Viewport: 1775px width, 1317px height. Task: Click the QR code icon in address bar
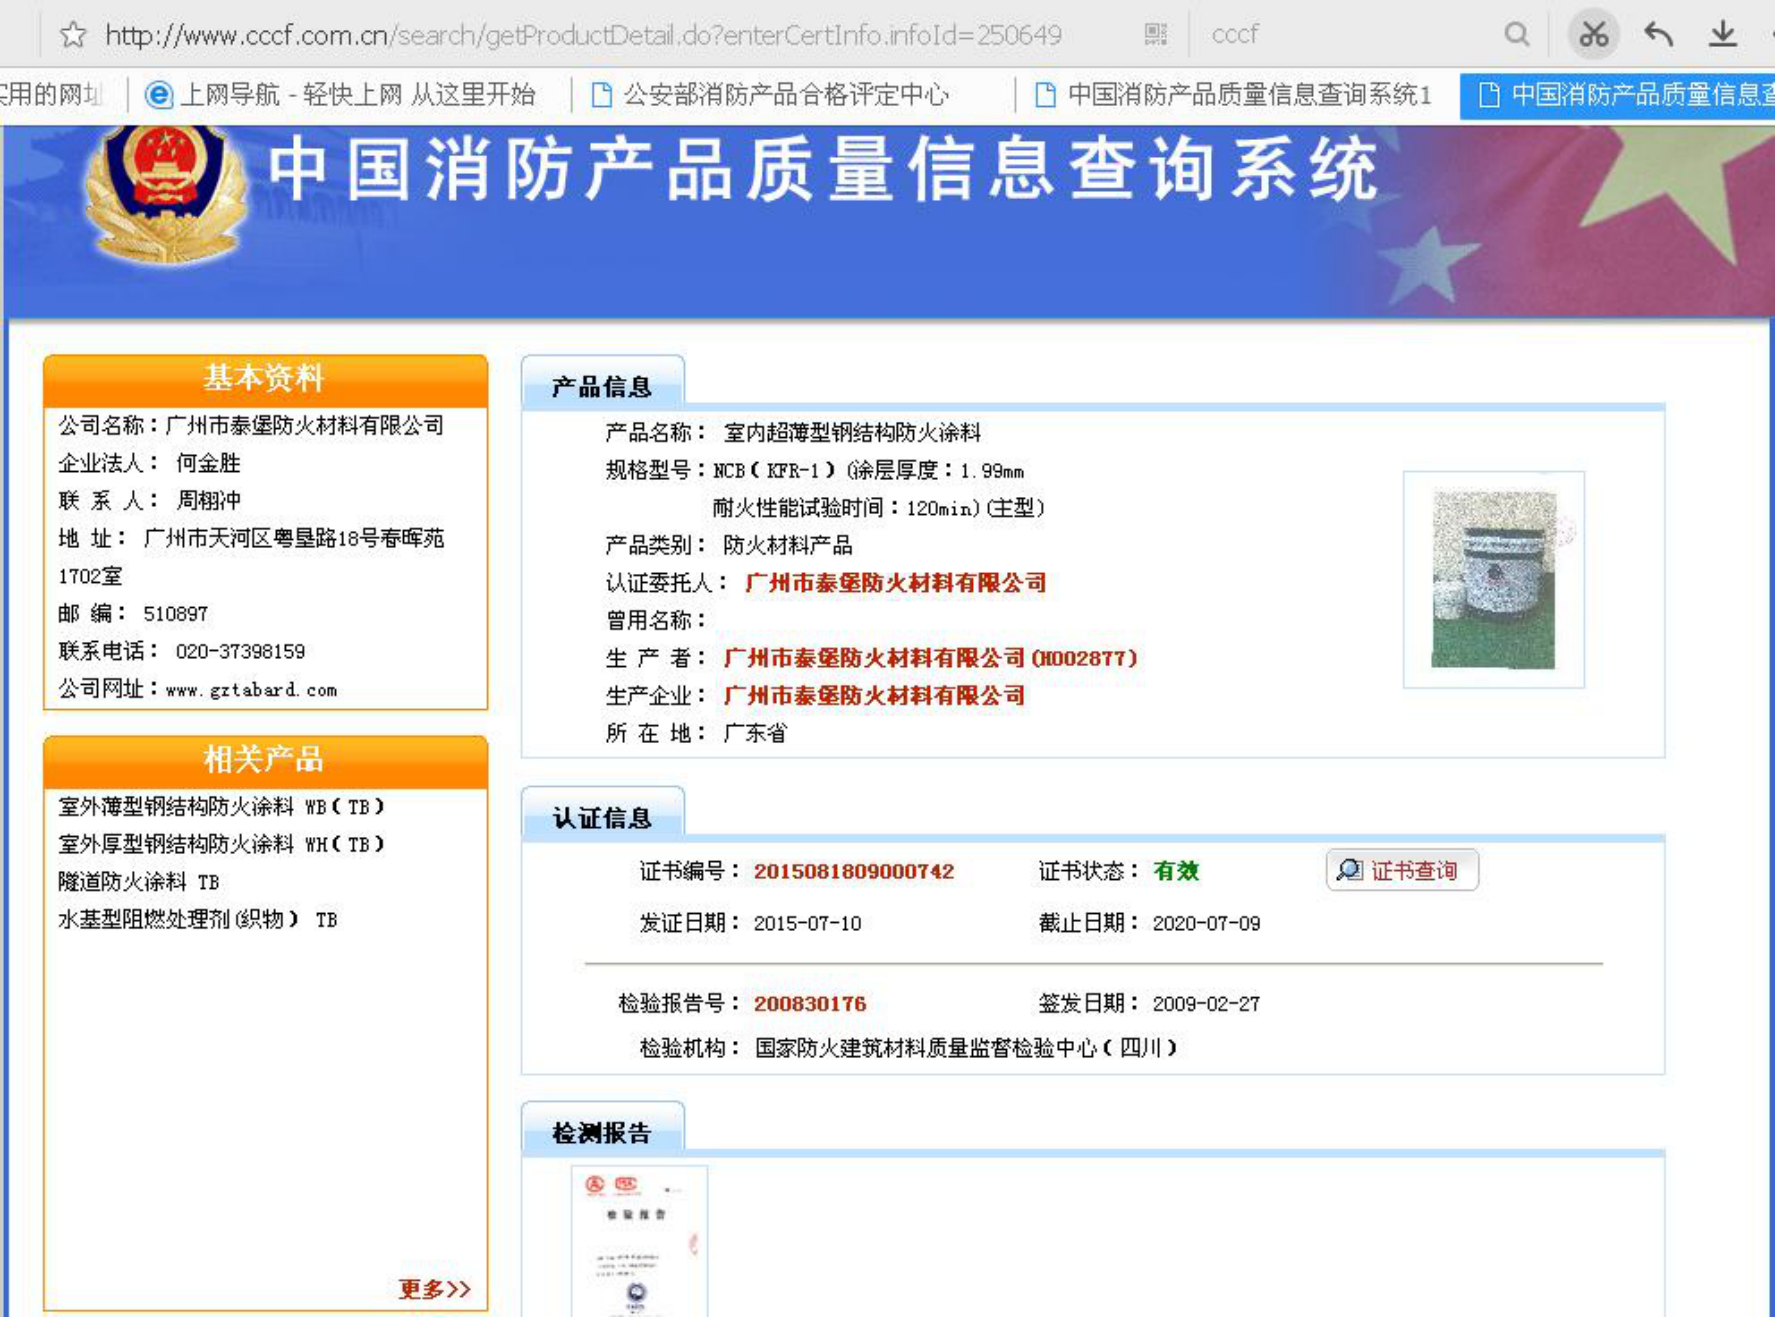[x=1155, y=35]
